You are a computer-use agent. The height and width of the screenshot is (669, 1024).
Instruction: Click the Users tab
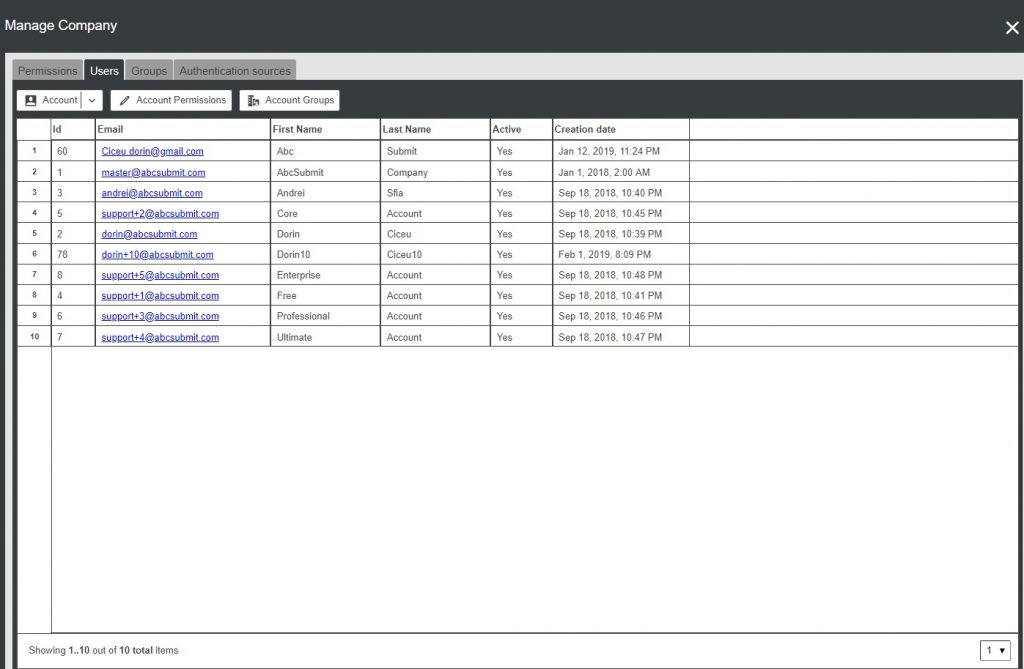(104, 71)
